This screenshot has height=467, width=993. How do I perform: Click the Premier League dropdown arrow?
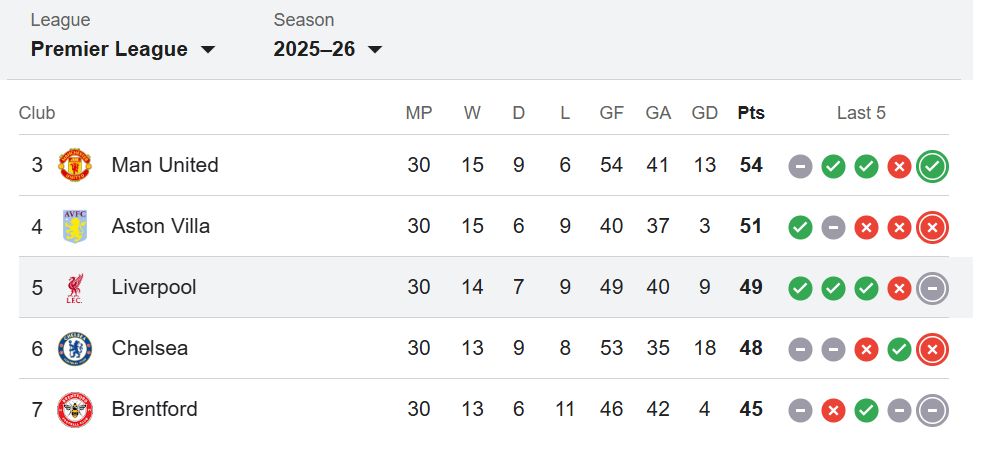[x=208, y=50]
